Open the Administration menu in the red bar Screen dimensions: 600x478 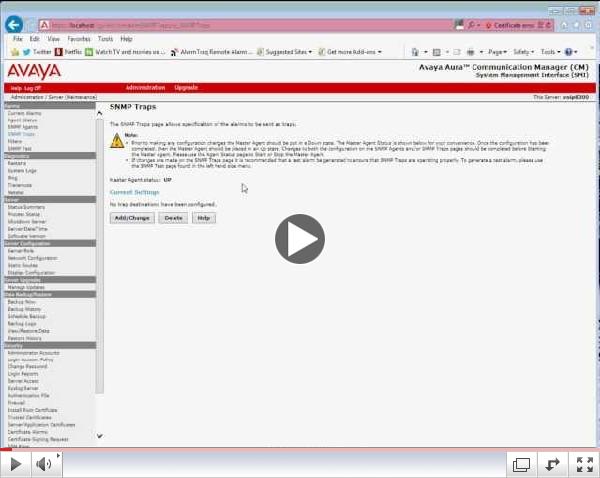coord(145,88)
